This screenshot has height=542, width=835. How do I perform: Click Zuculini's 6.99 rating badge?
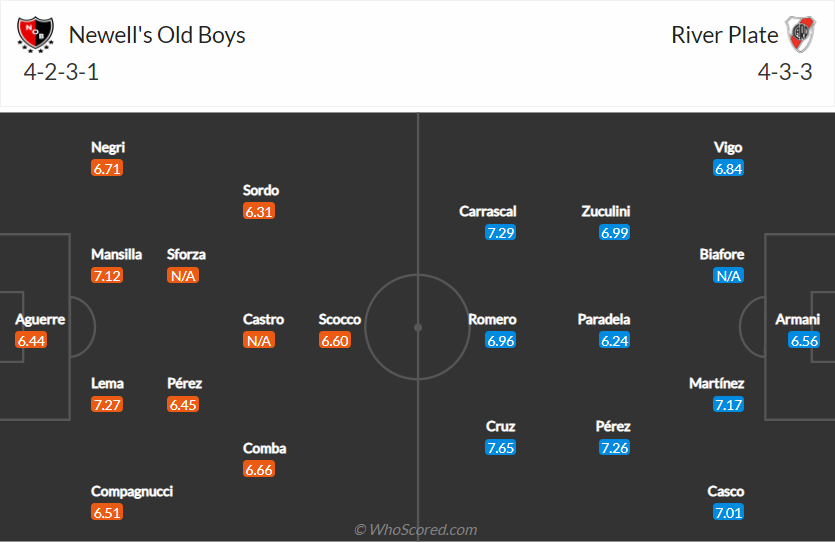(x=614, y=233)
